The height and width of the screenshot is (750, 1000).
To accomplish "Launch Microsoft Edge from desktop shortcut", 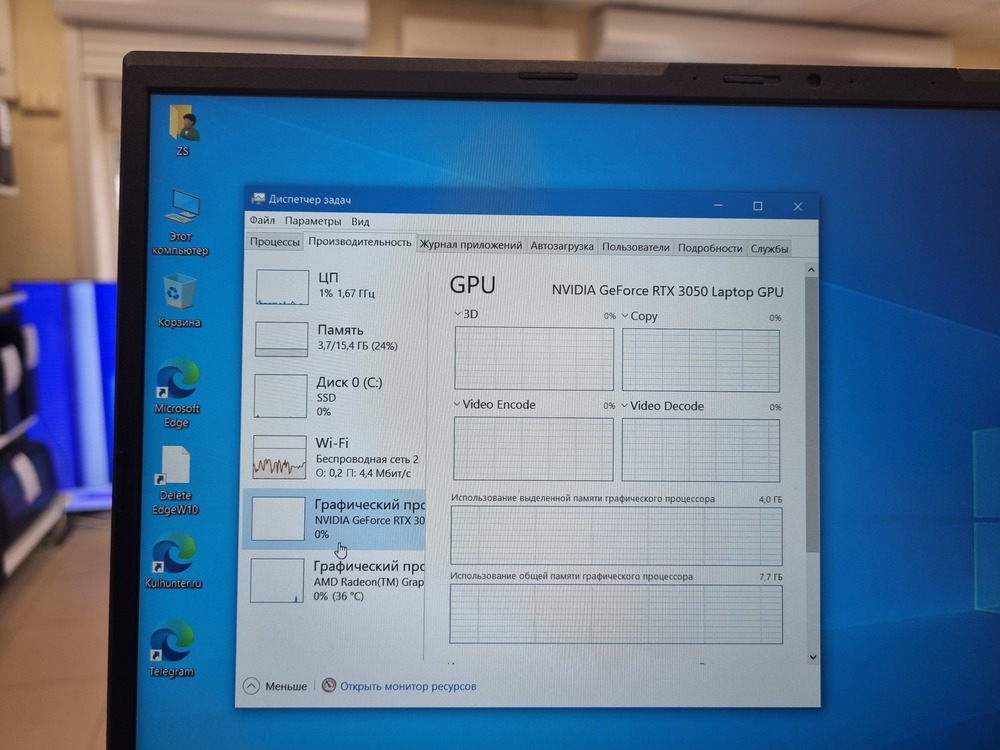I will click(x=177, y=392).
